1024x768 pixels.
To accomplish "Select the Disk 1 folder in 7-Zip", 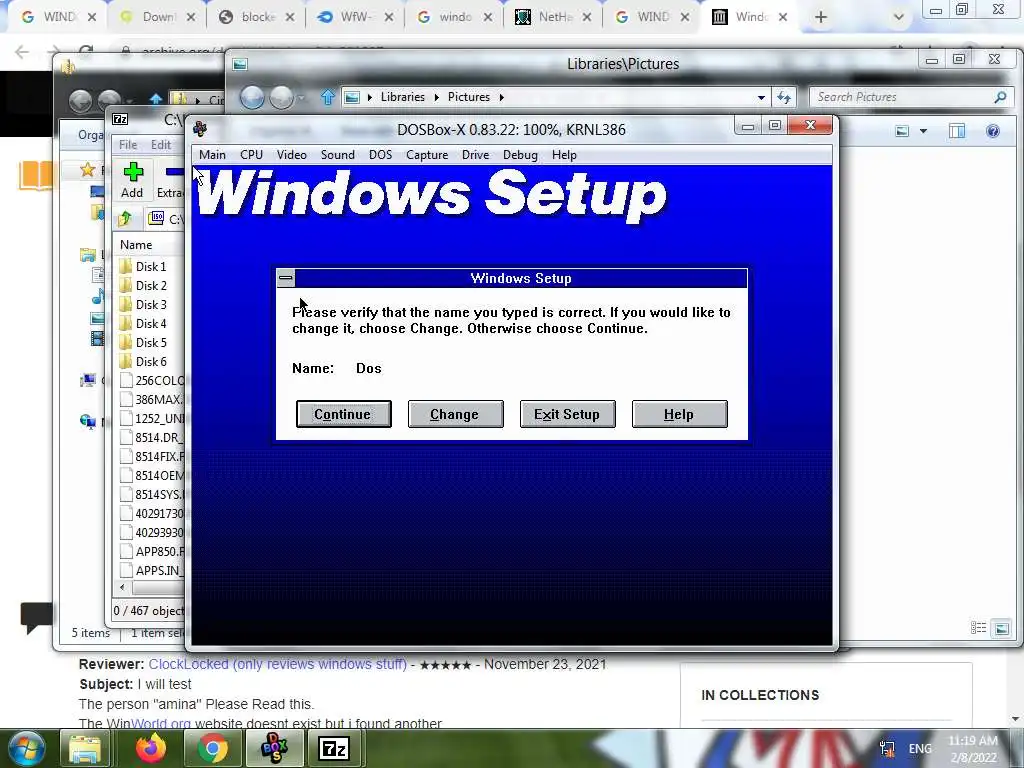I will 151,266.
